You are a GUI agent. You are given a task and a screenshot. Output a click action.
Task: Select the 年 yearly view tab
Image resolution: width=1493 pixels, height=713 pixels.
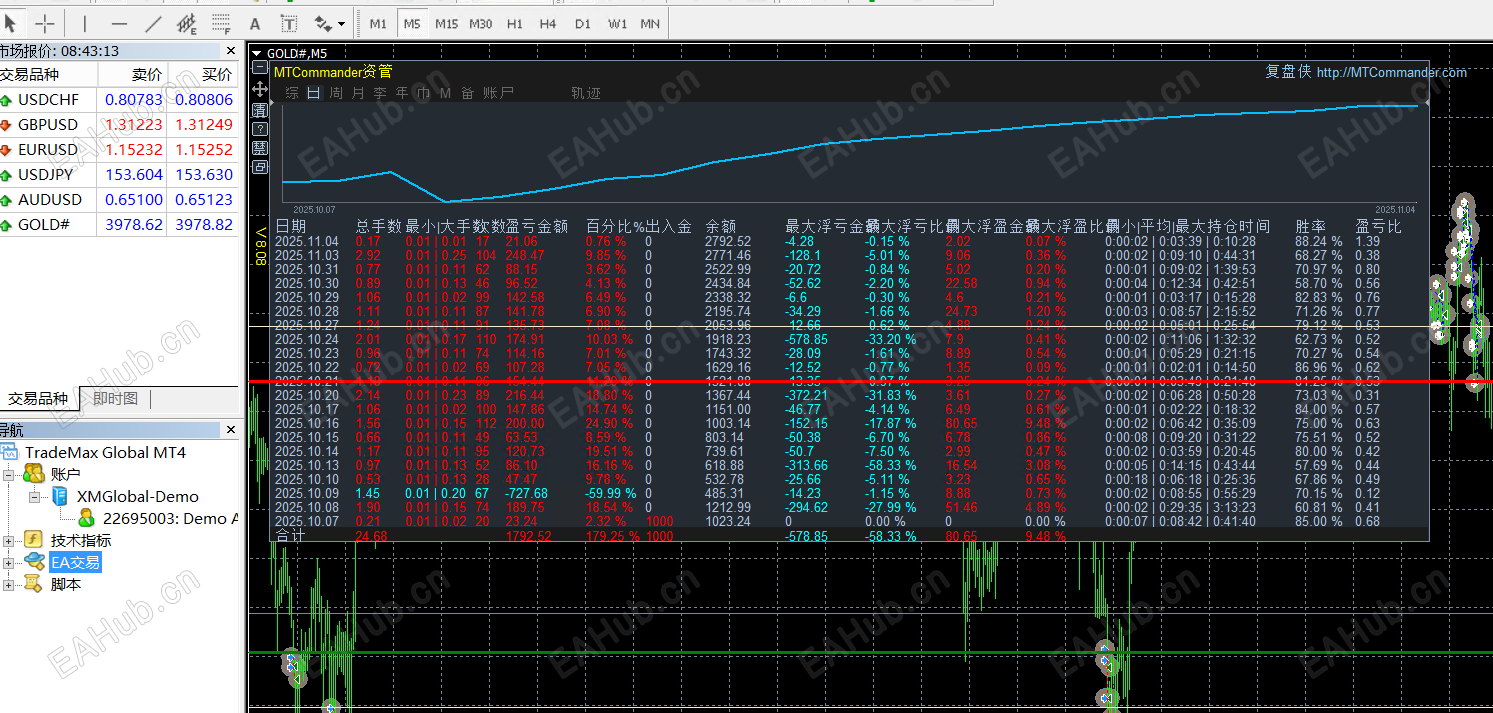coord(402,93)
